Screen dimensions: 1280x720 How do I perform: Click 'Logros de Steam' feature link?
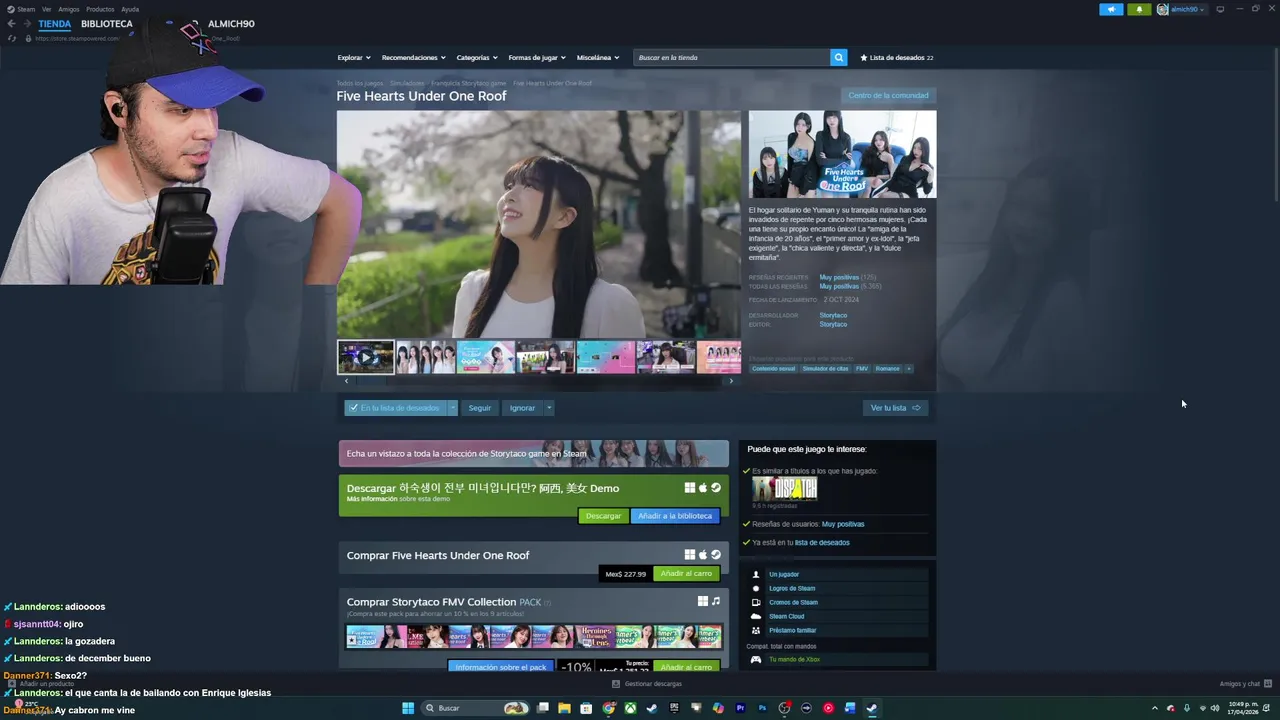tap(792, 588)
